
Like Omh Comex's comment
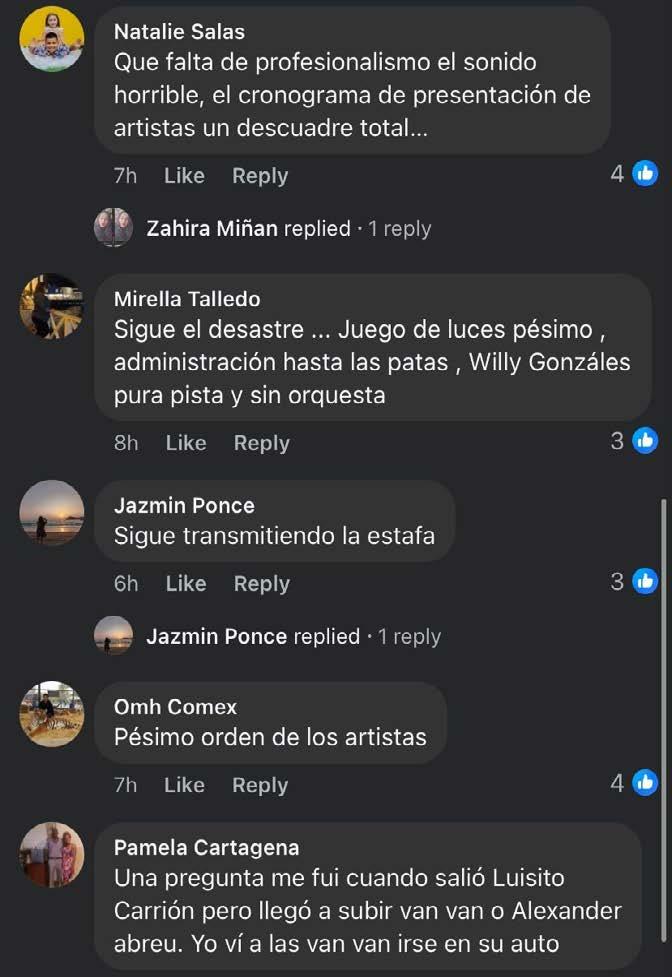[x=184, y=786]
